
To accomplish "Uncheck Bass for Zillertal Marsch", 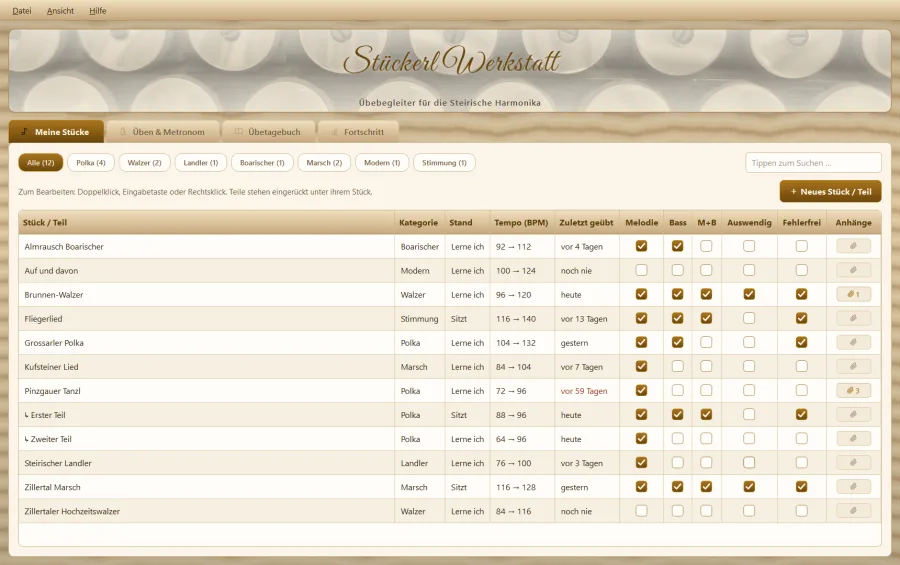I will [x=678, y=487].
